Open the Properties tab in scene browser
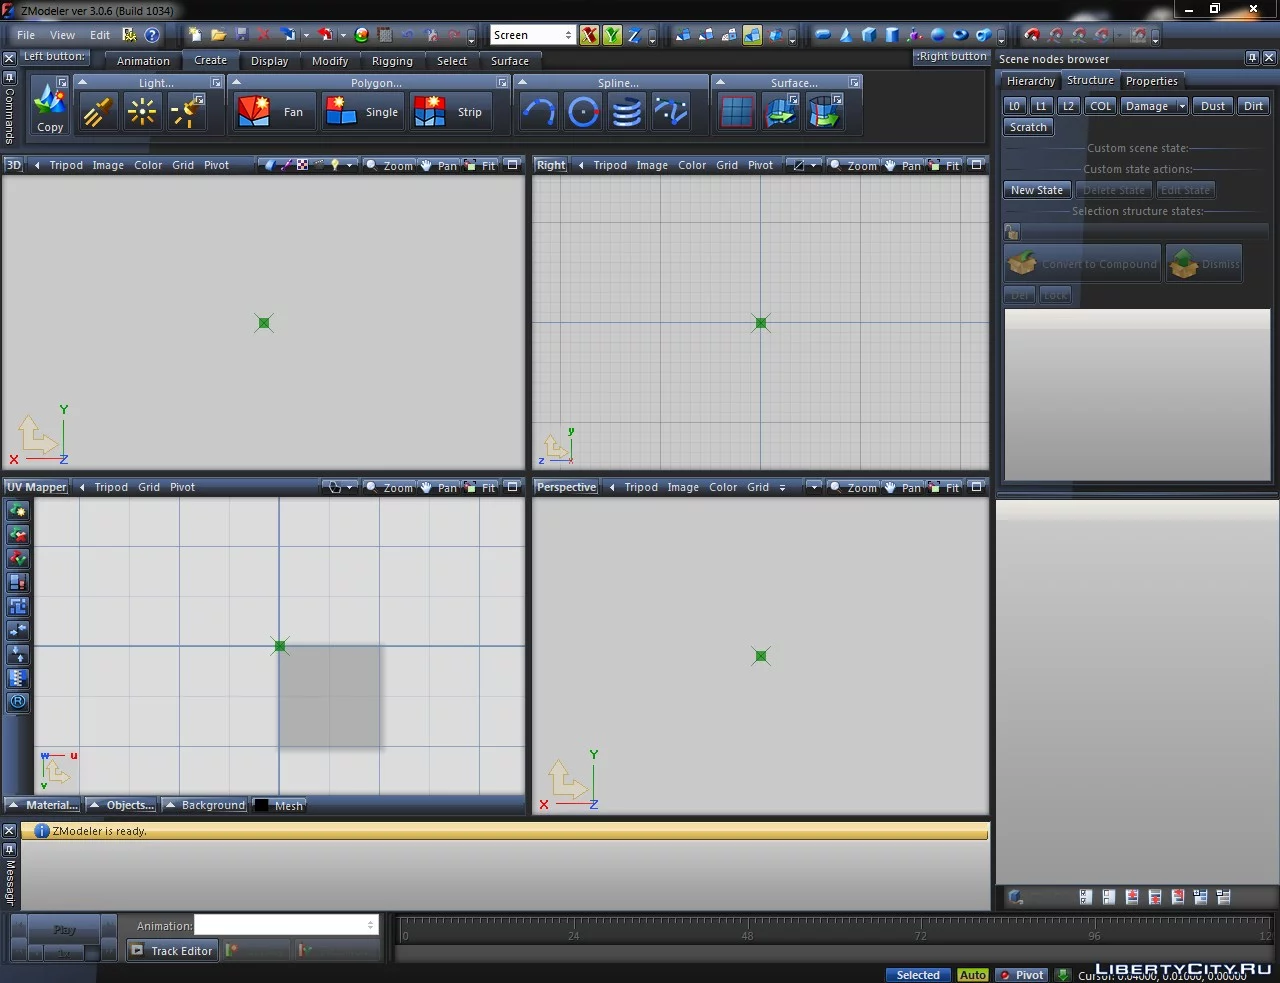The image size is (1280, 983). pos(1151,81)
